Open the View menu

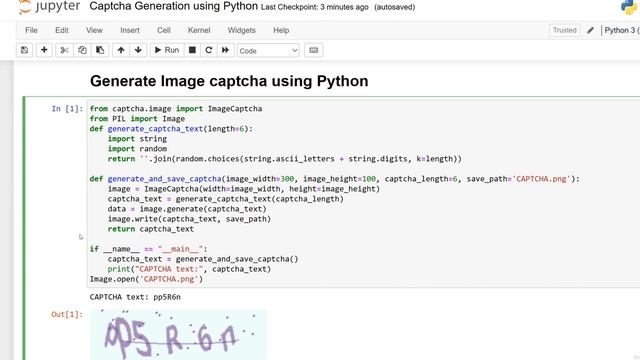[x=94, y=30]
